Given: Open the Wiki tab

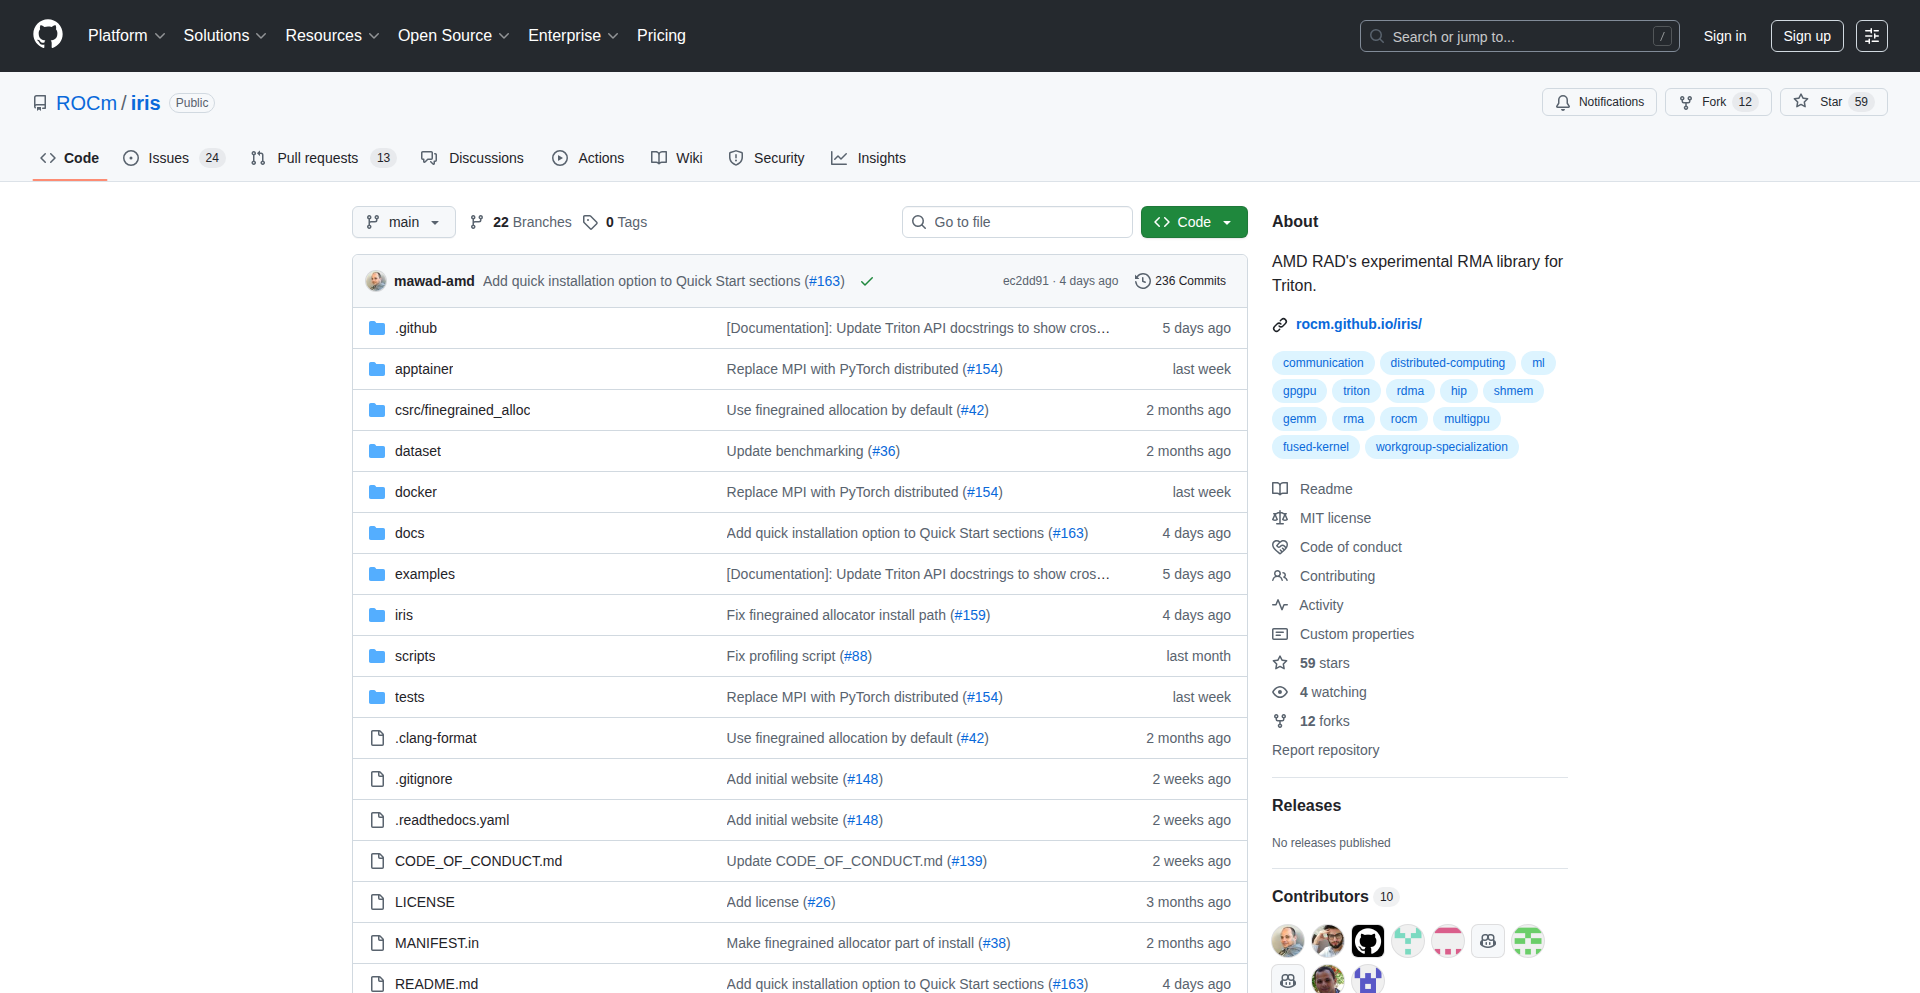Looking at the screenshot, I should [x=677, y=158].
